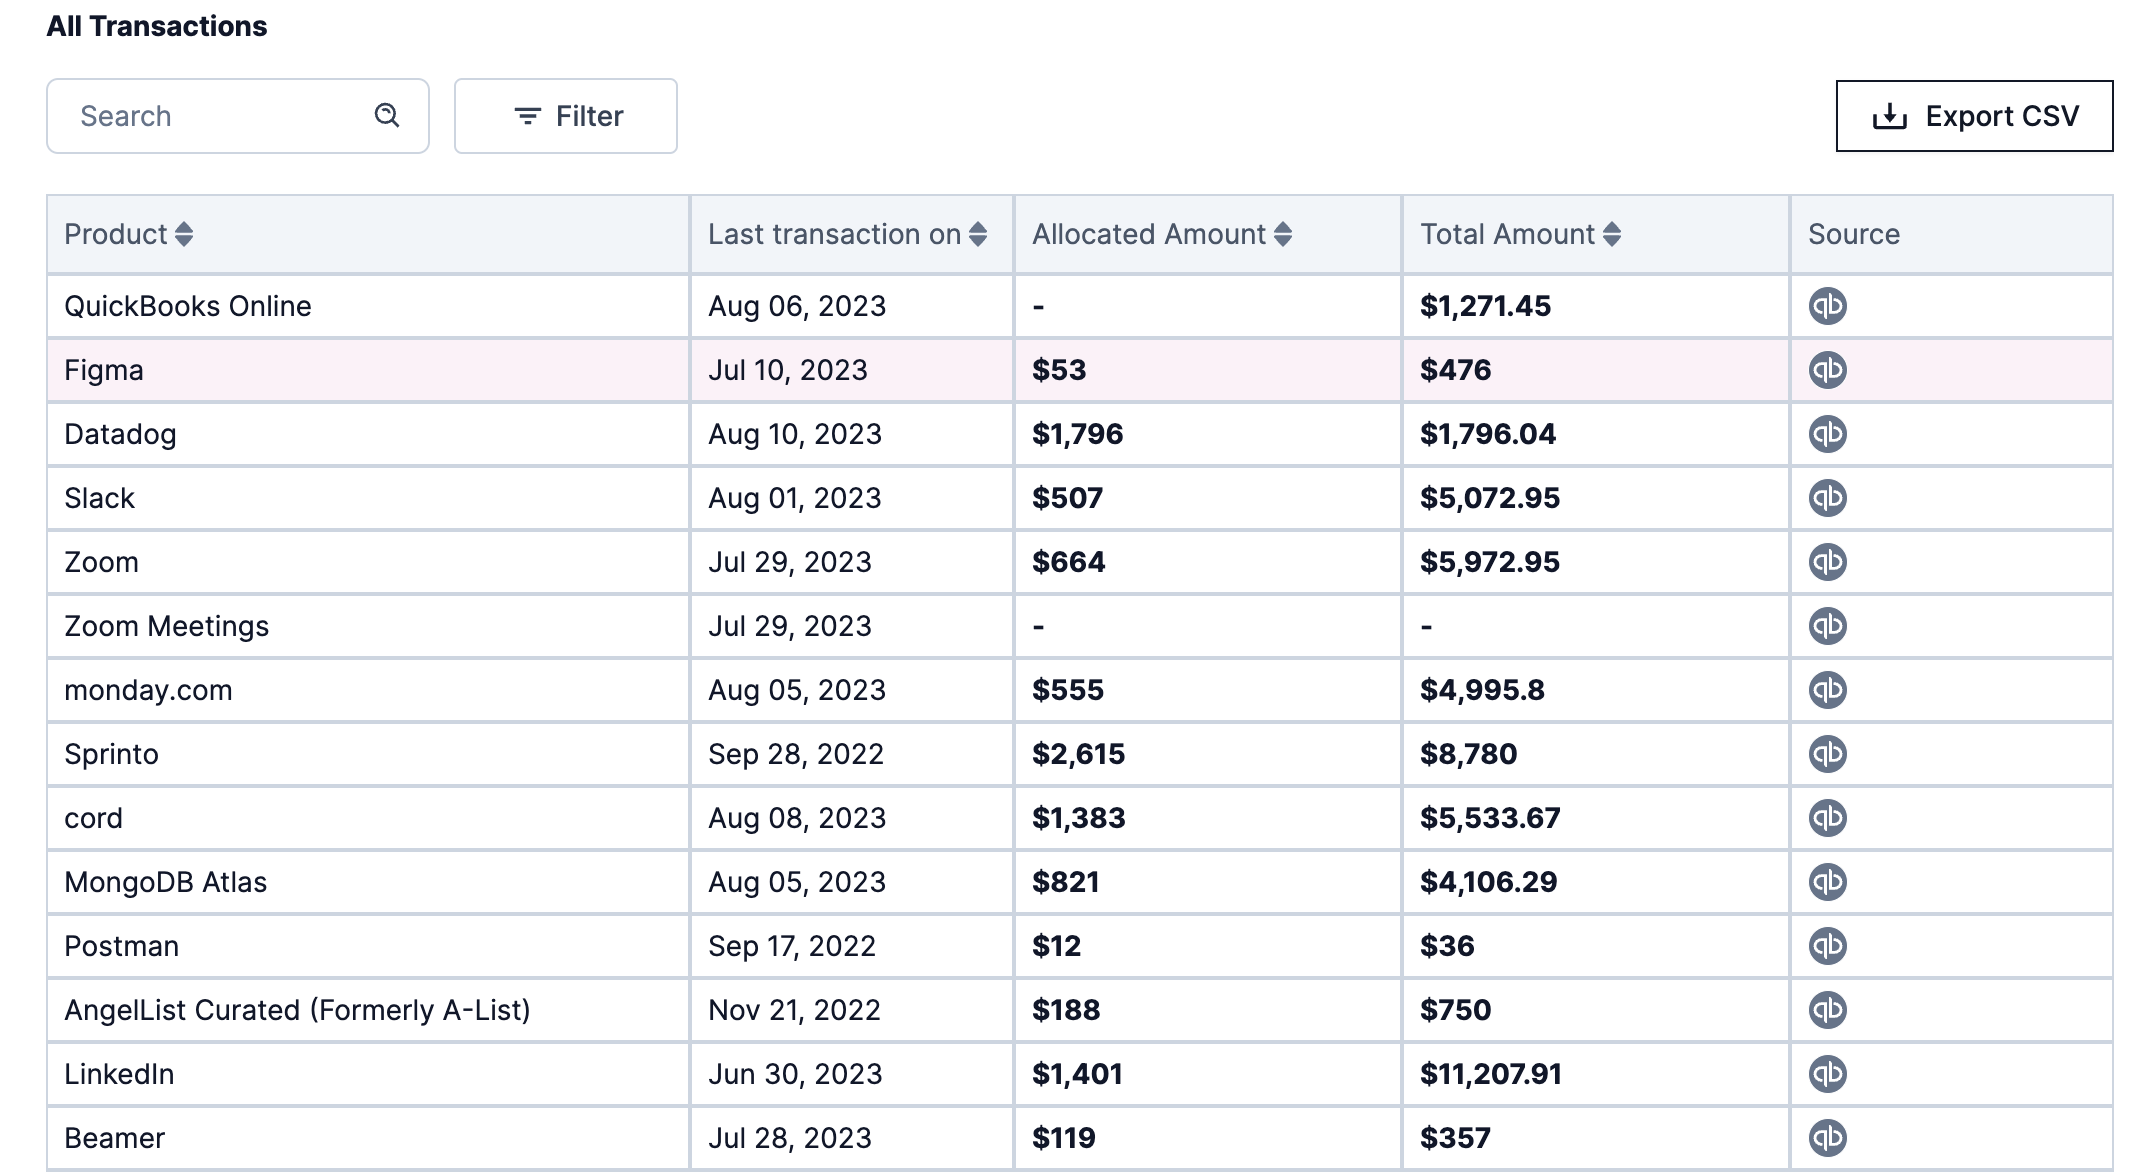Click the magnifying glass search icon
This screenshot has height=1172, width=2138.
(x=387, y=116)
